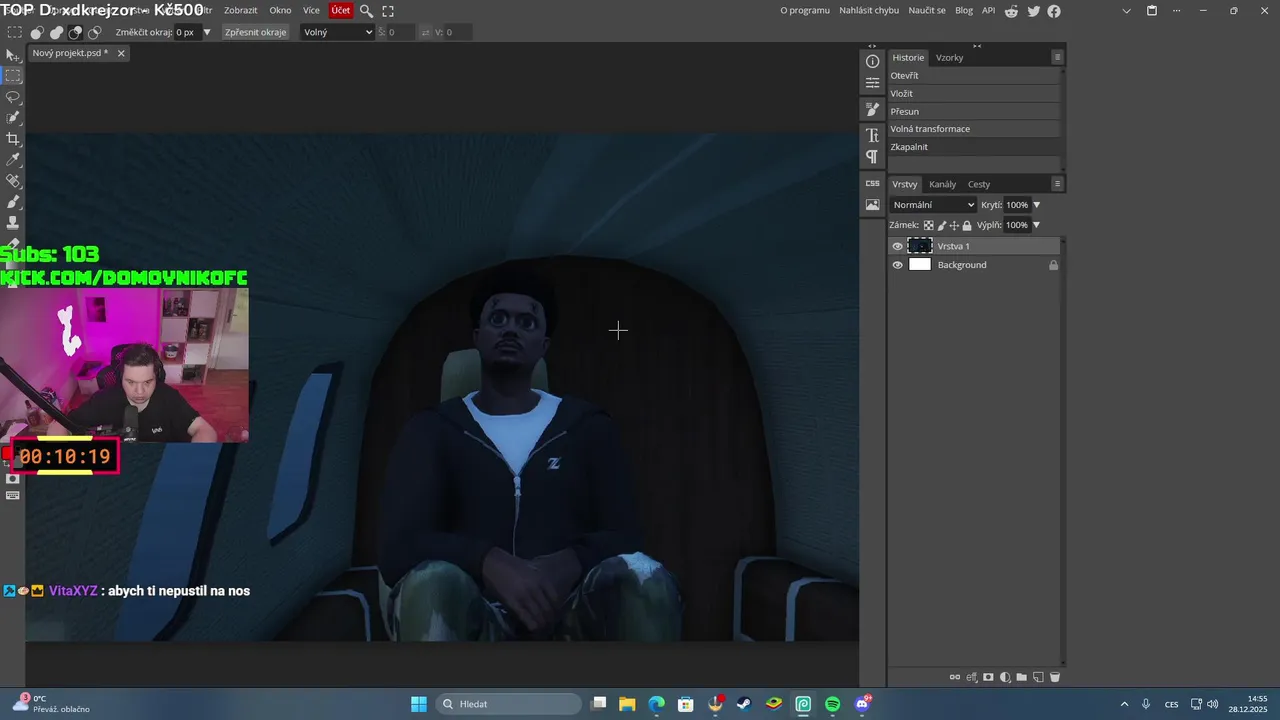The image size is (1280, 720).
Task: Open the History panel options menu
Action: coord(1057,57)
